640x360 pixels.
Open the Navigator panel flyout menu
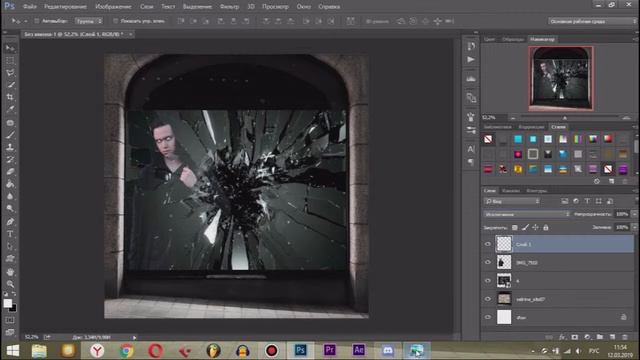tap(635, 39)
